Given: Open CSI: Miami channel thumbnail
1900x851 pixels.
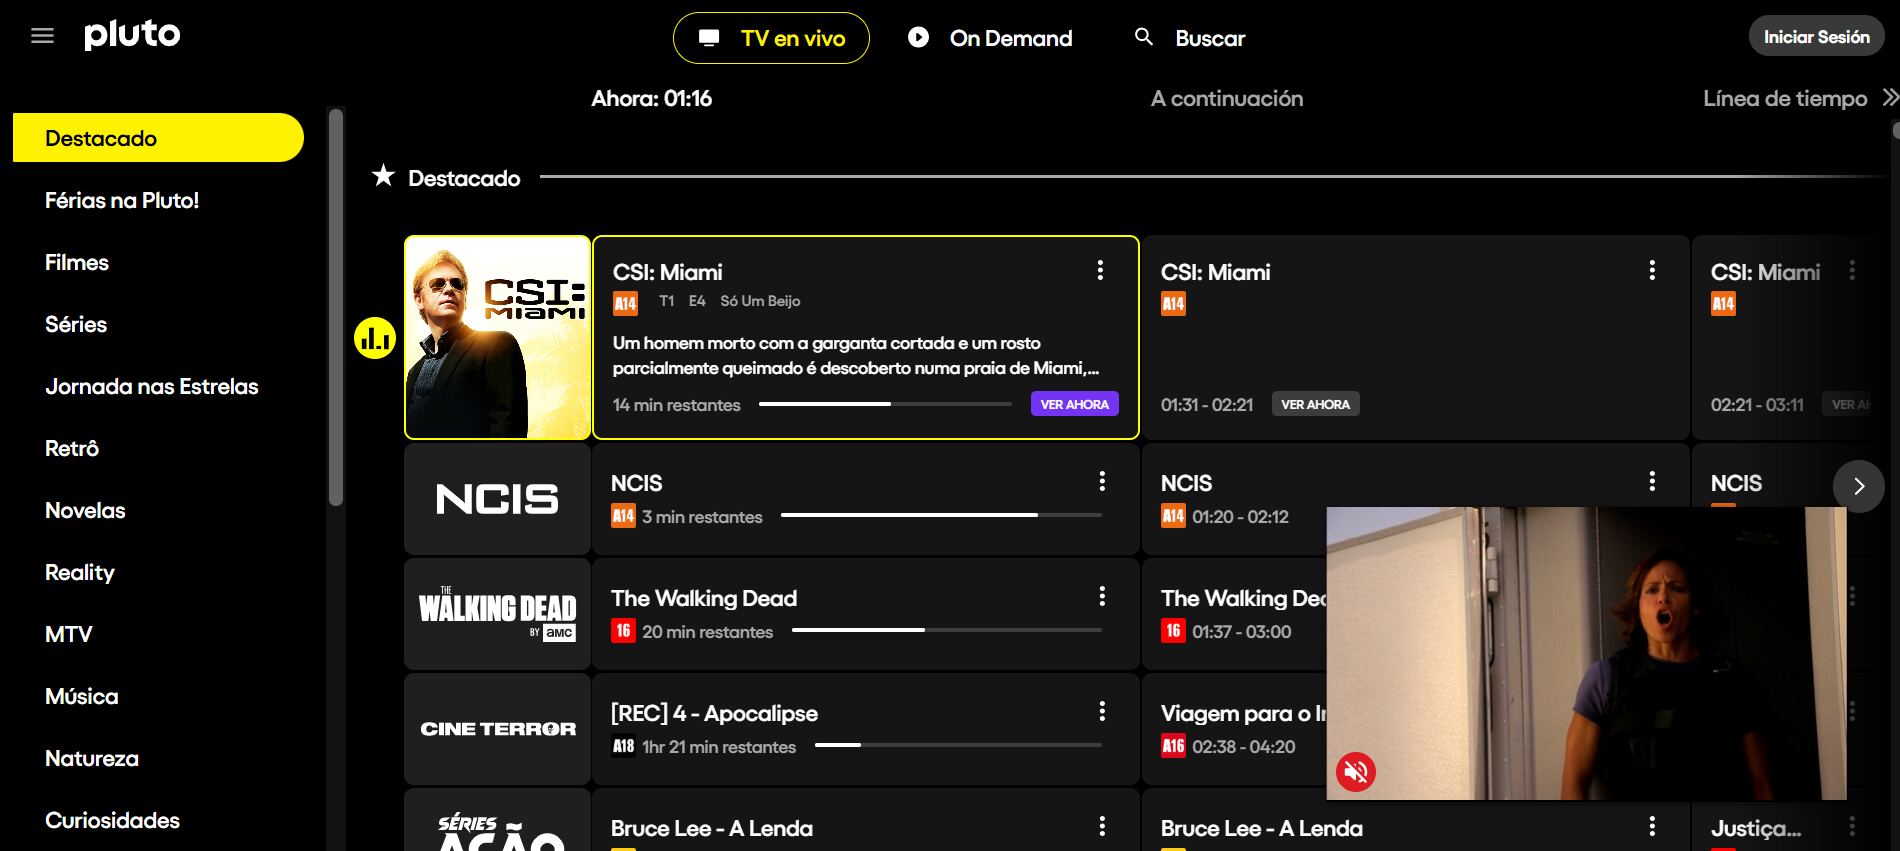Looking at the screenshot, I should [498, 337].
